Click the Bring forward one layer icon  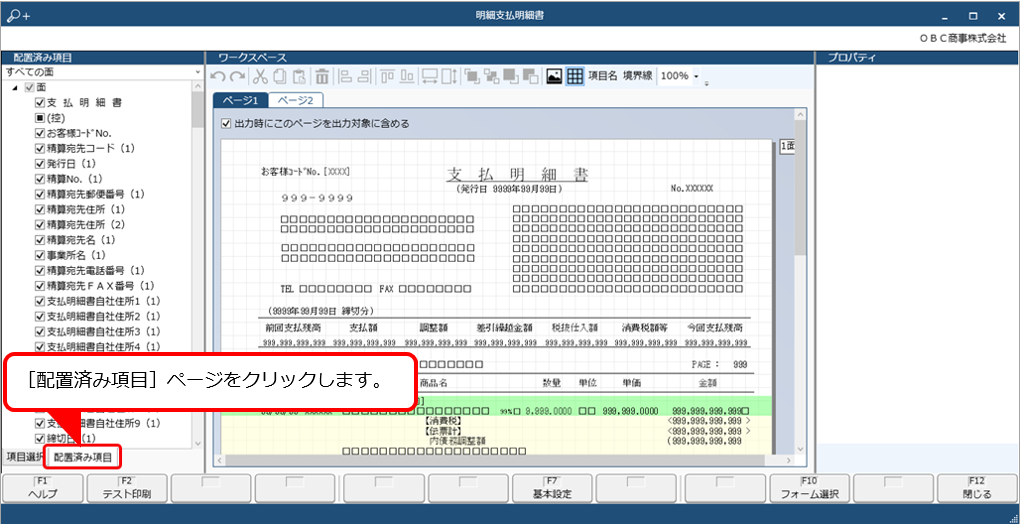[x=511, y=76]
